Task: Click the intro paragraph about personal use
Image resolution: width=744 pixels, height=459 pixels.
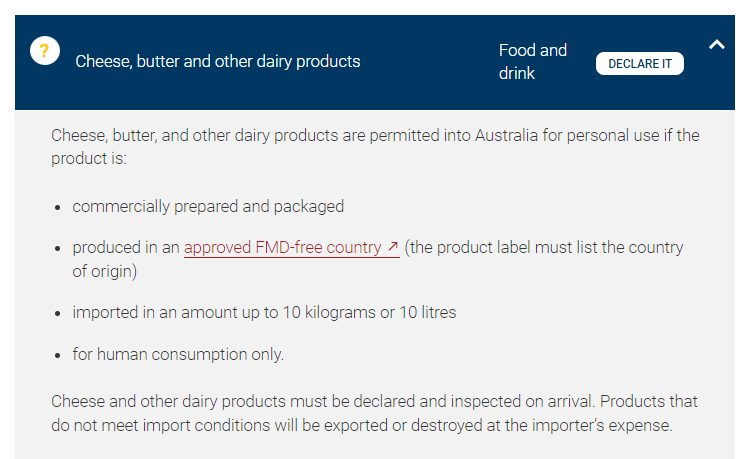Action: (x=375, y=147)
